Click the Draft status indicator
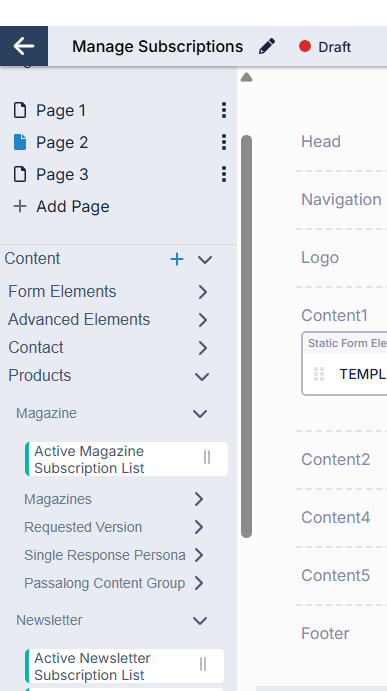 pos(325,46)
